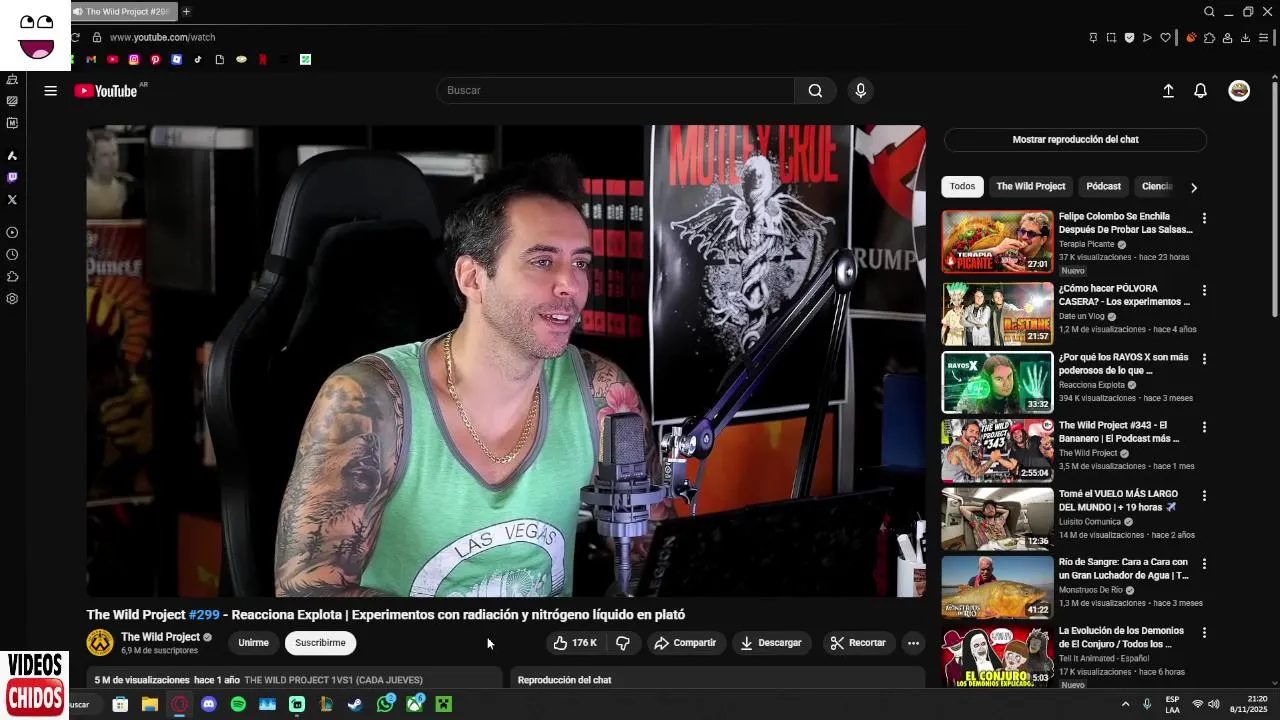Image resolution: width=1280 pixels, height=720 pixels.
Task: Focus the Buscar search input field
Action: coord(615,90)
